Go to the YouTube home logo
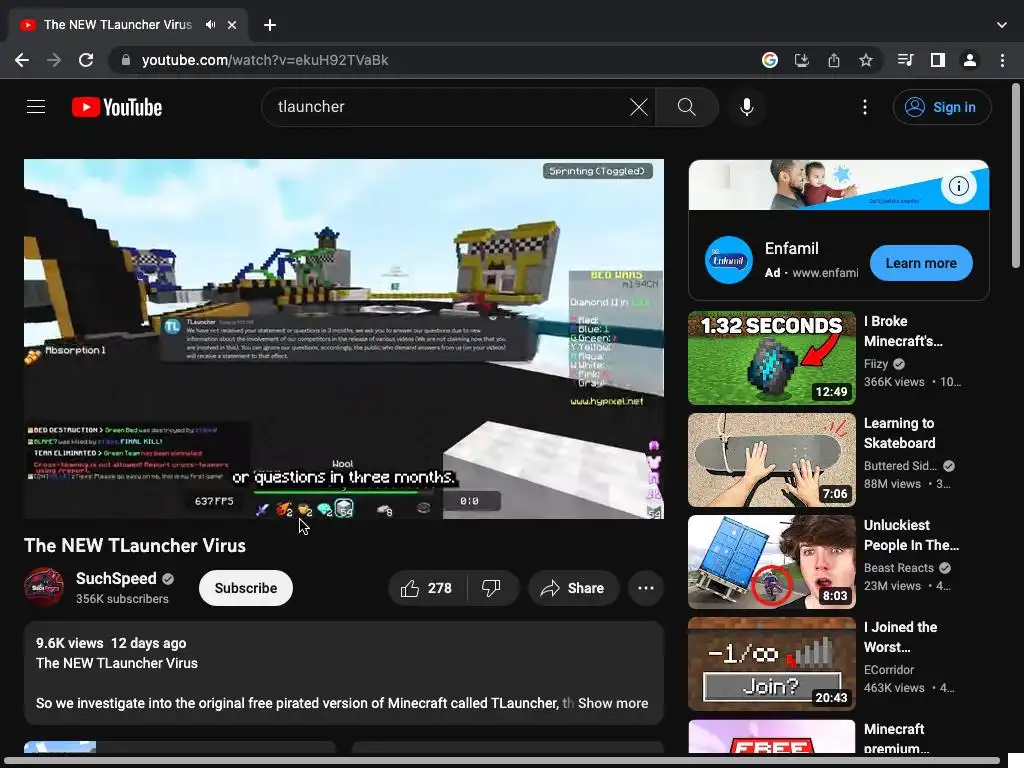1024x768 pixels. [117, 107]
